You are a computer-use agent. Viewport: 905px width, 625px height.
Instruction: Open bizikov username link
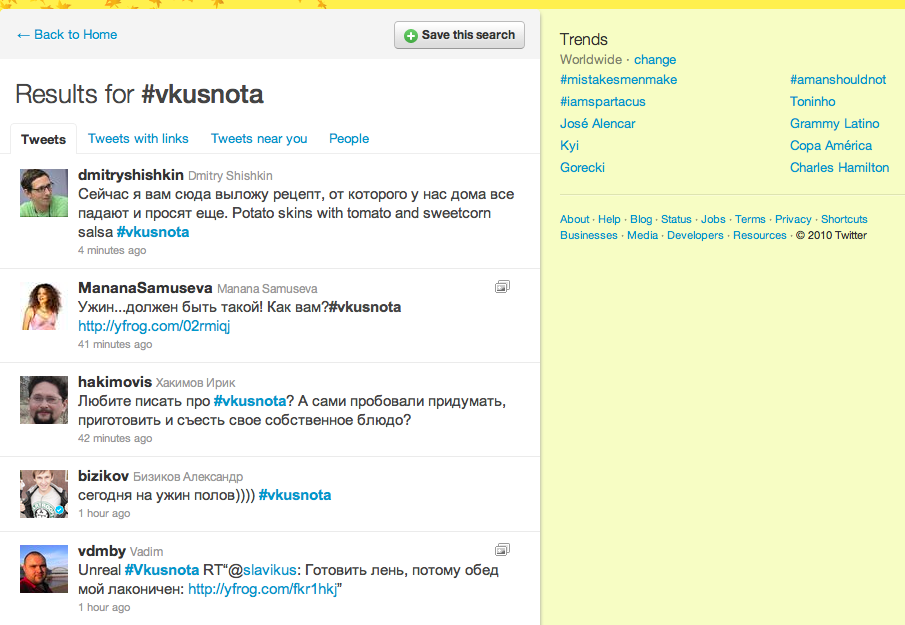[x=103, y=476]
